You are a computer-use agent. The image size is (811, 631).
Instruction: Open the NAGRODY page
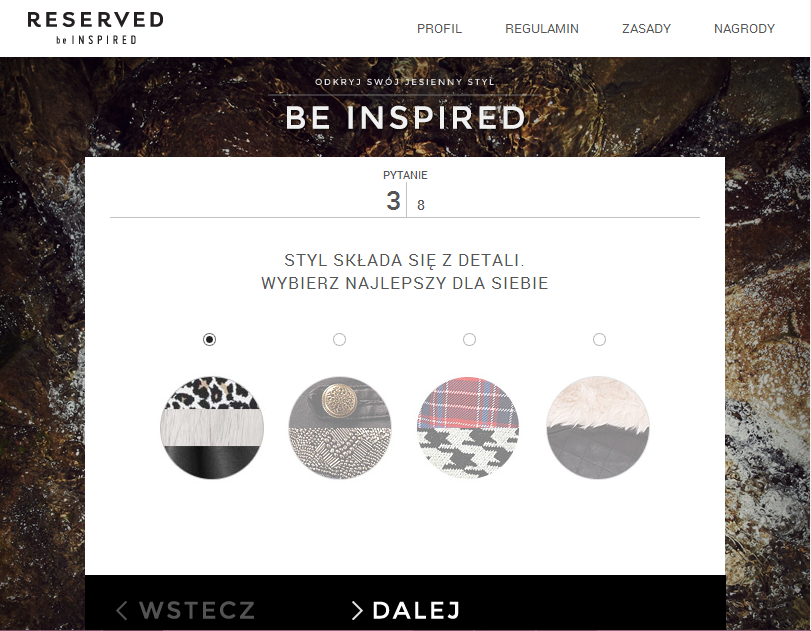(x=744, y=28)
